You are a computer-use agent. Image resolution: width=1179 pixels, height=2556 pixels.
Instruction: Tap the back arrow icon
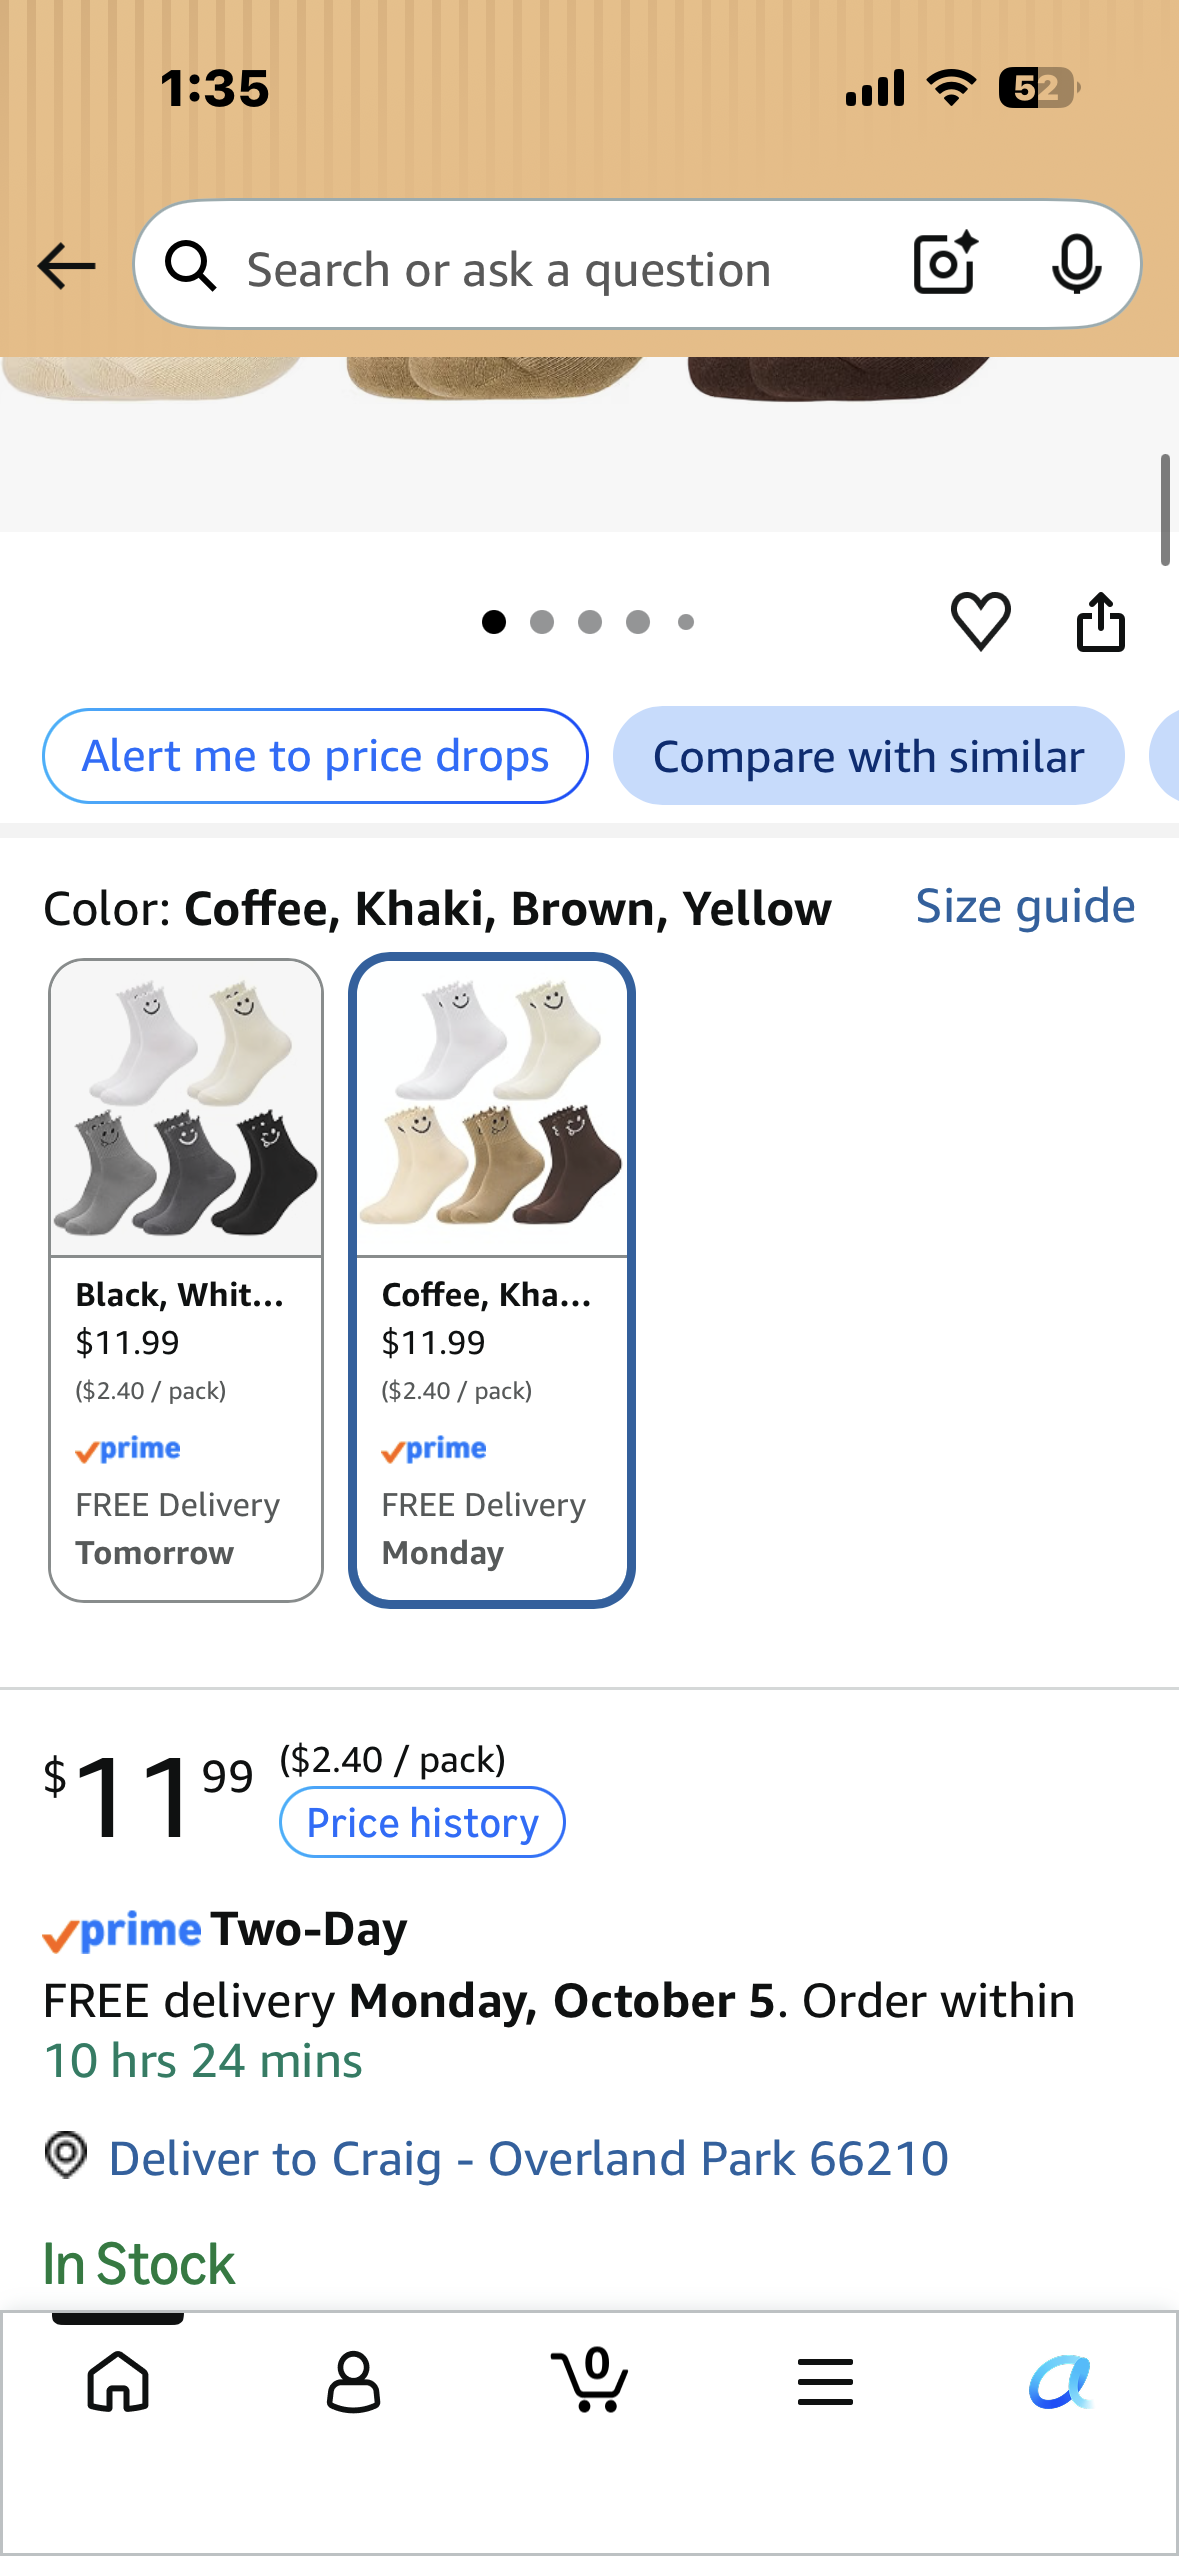(x=66, y=266)
